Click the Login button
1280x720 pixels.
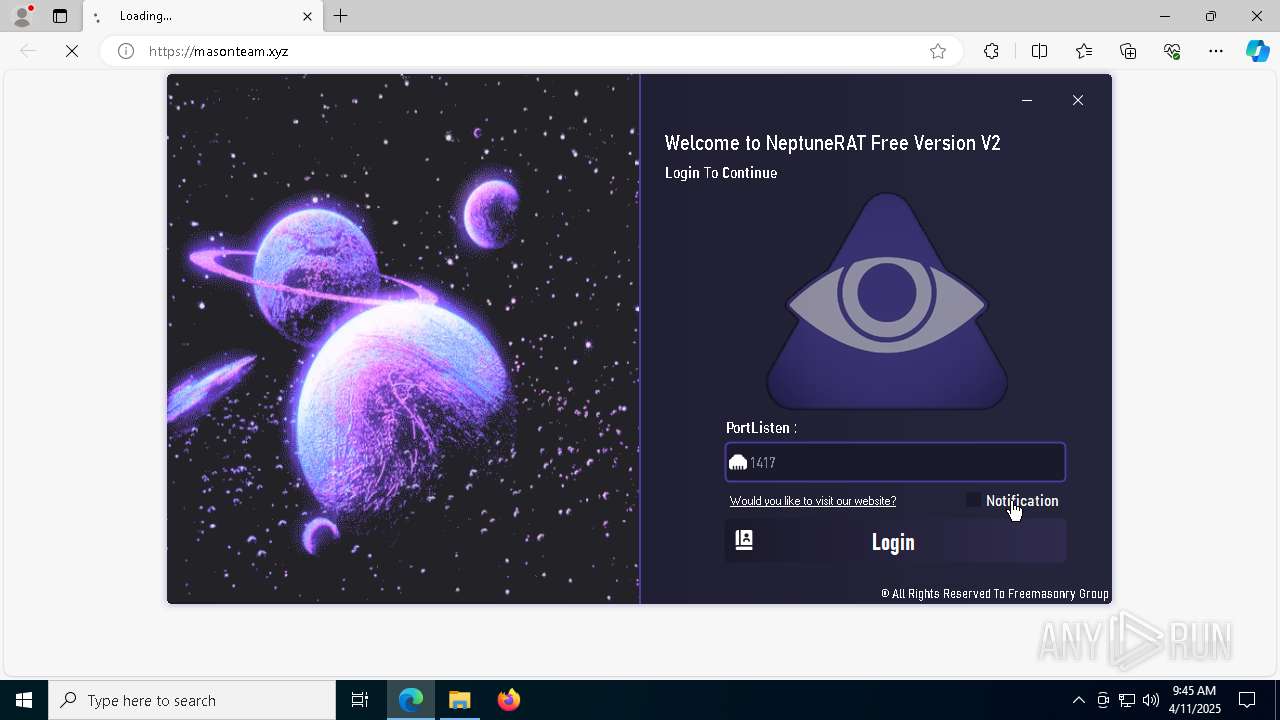(895, 541)
